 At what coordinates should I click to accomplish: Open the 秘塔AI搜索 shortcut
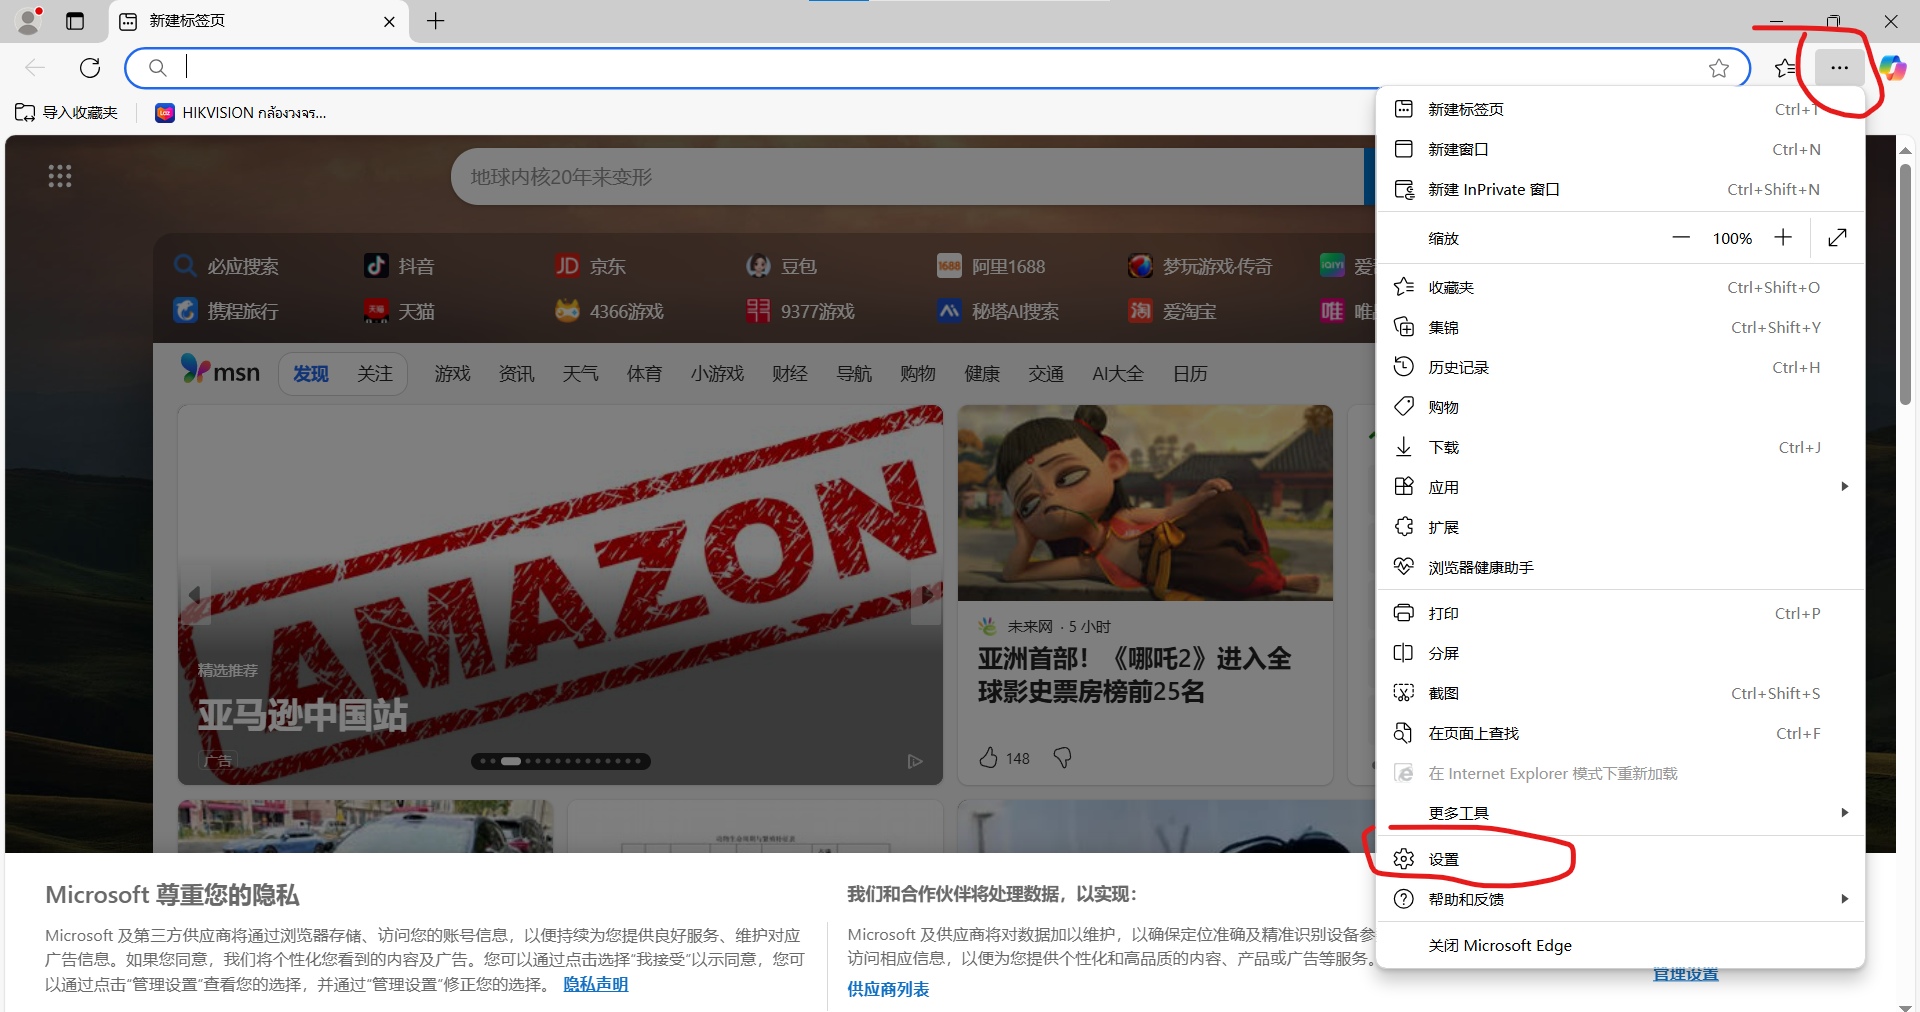(998, 311)
